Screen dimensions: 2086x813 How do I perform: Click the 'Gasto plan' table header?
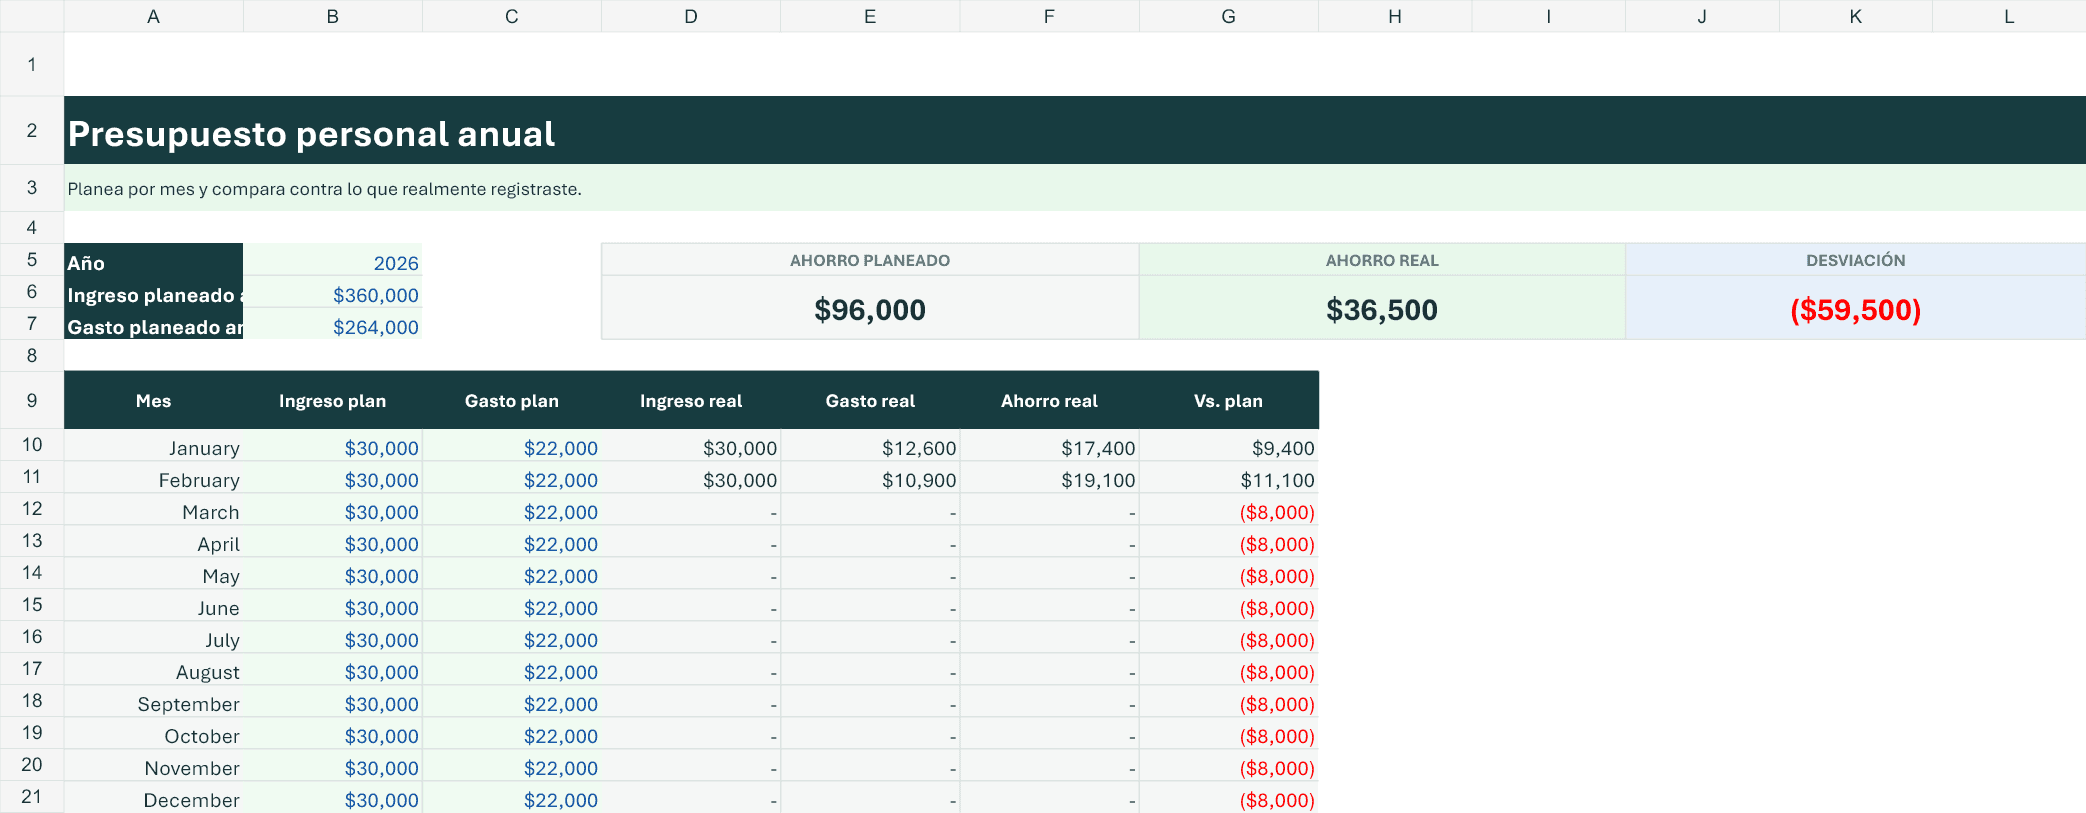tap(512, 401)
